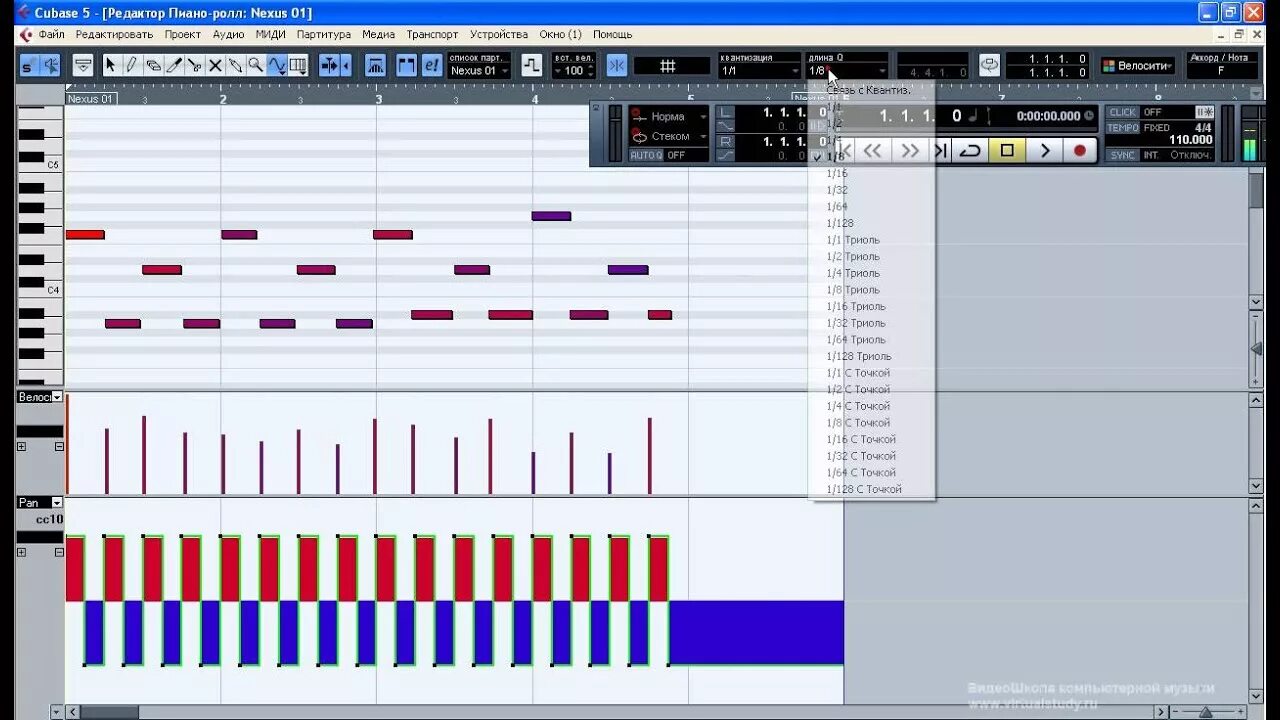
Task: Toggle the TEMPO track button
Action: pos(1123,128)
